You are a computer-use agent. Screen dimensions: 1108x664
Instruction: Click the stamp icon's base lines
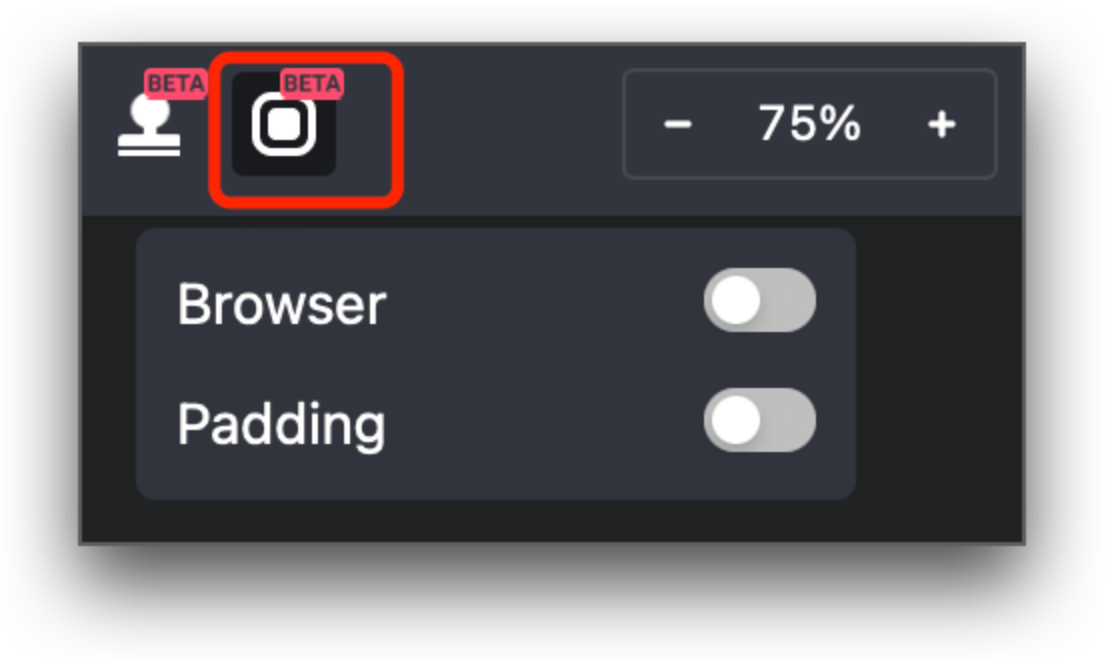[149, 148]
